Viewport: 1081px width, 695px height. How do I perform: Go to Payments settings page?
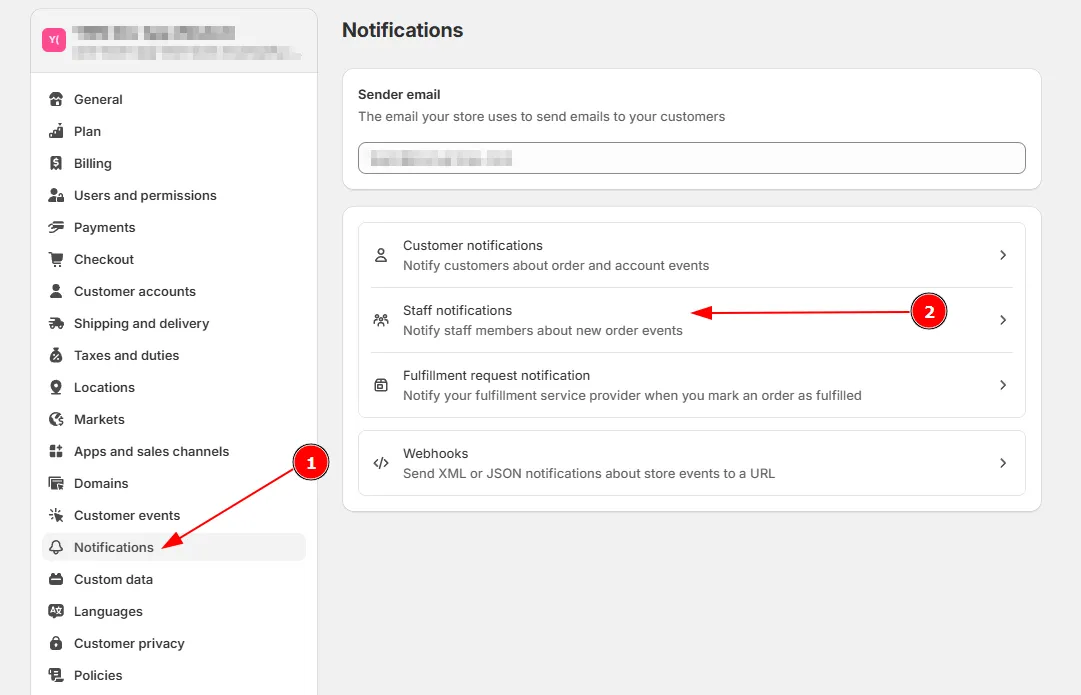[104, 227]
